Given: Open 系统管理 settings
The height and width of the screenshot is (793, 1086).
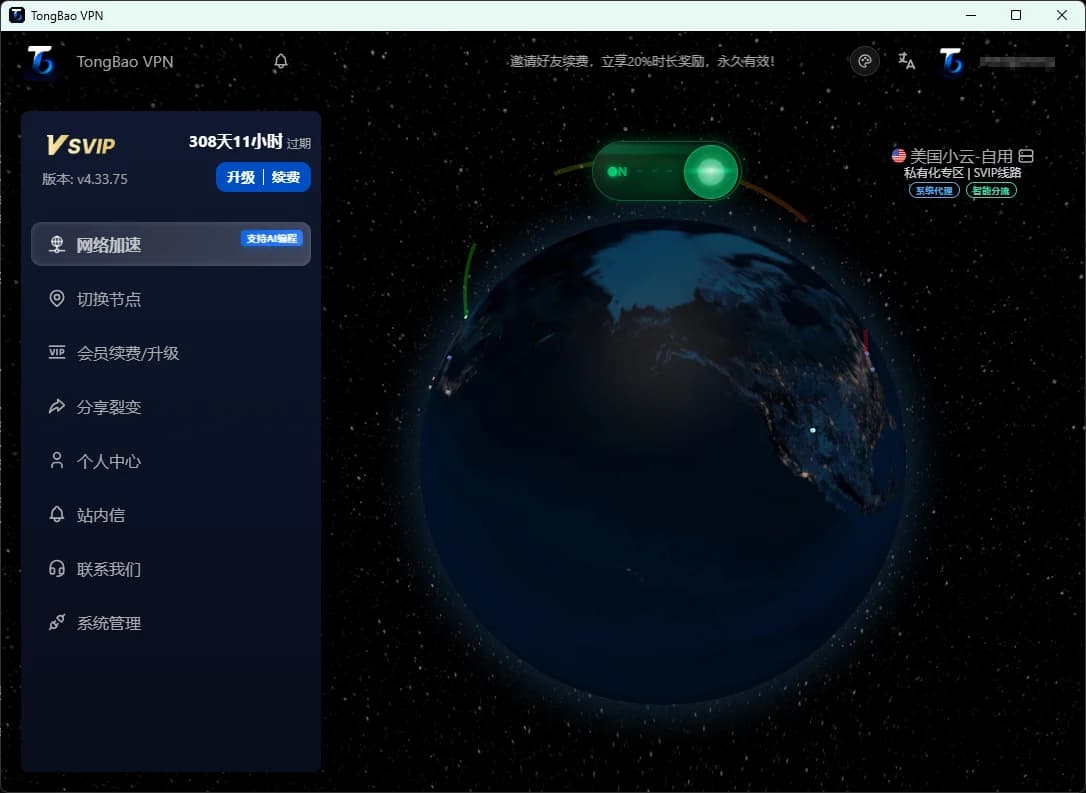Looking at the screenshot, I should click(x=109, y=623).
